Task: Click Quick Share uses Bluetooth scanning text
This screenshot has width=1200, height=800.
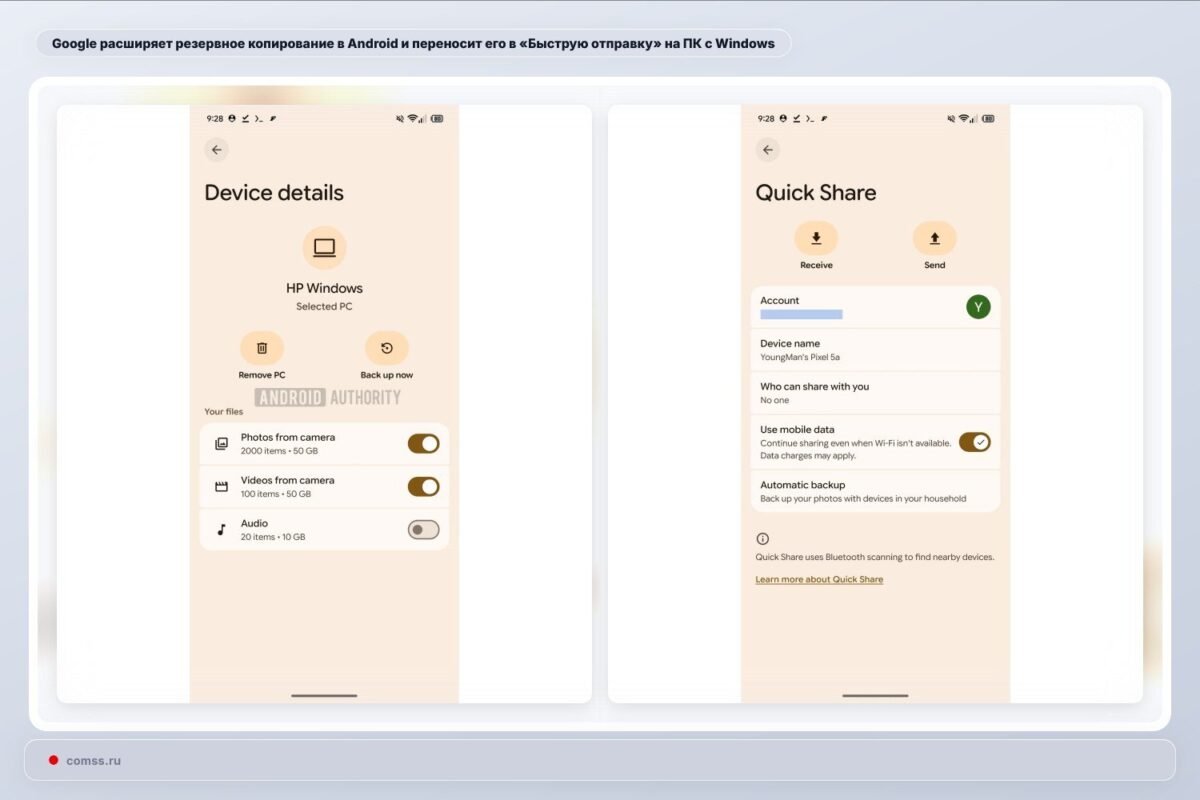Action: coord(875,557)
